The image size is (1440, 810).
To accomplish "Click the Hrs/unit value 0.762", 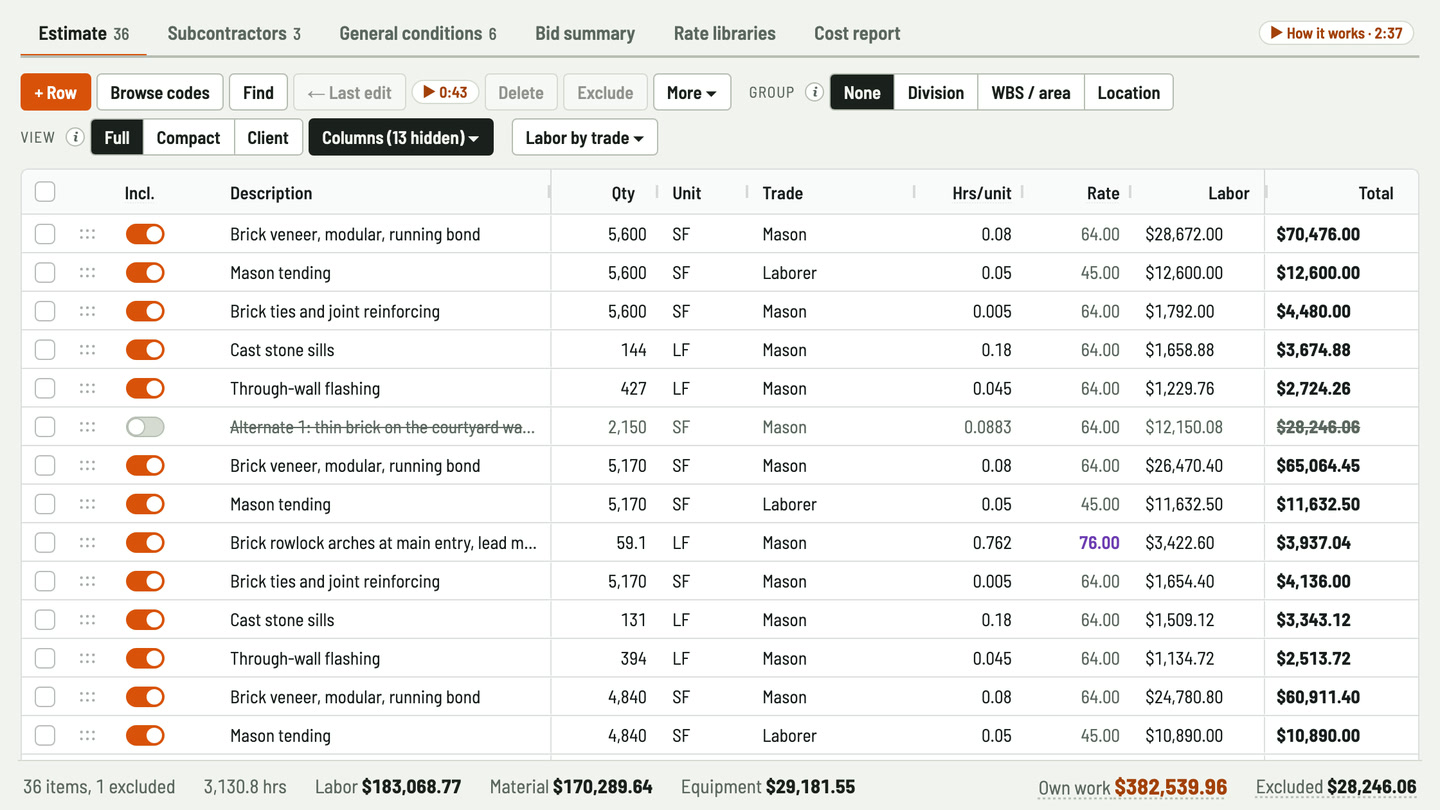I will point(992,543).
